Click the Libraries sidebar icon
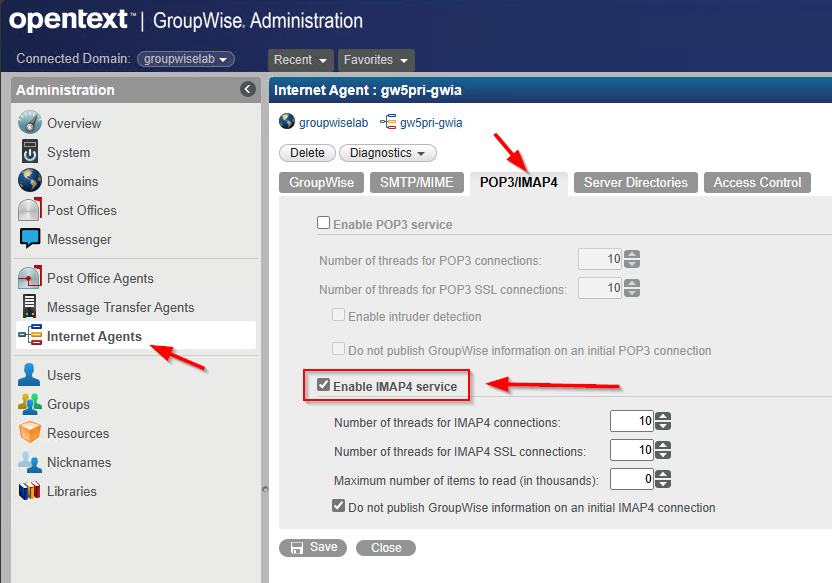This screenshot has height=583, width=832. click(28, 491)
